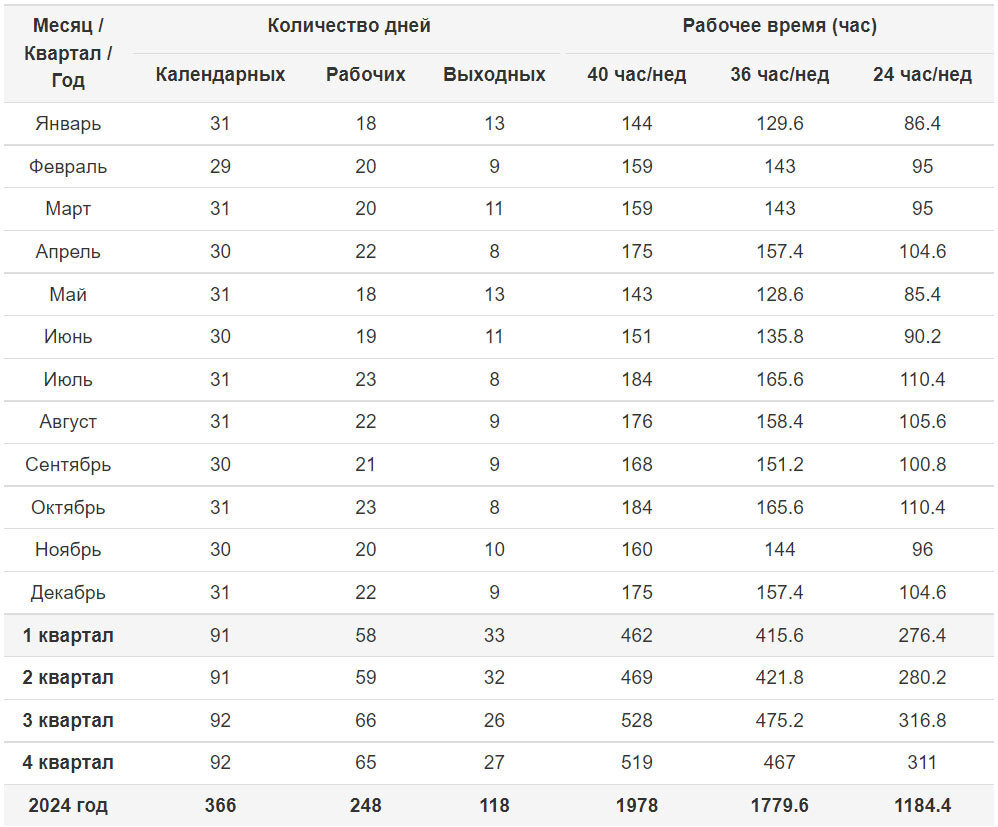The image size is (998, 827).
Task: Select the 36 час/нед column header
Action: click(x=780, y=74)
